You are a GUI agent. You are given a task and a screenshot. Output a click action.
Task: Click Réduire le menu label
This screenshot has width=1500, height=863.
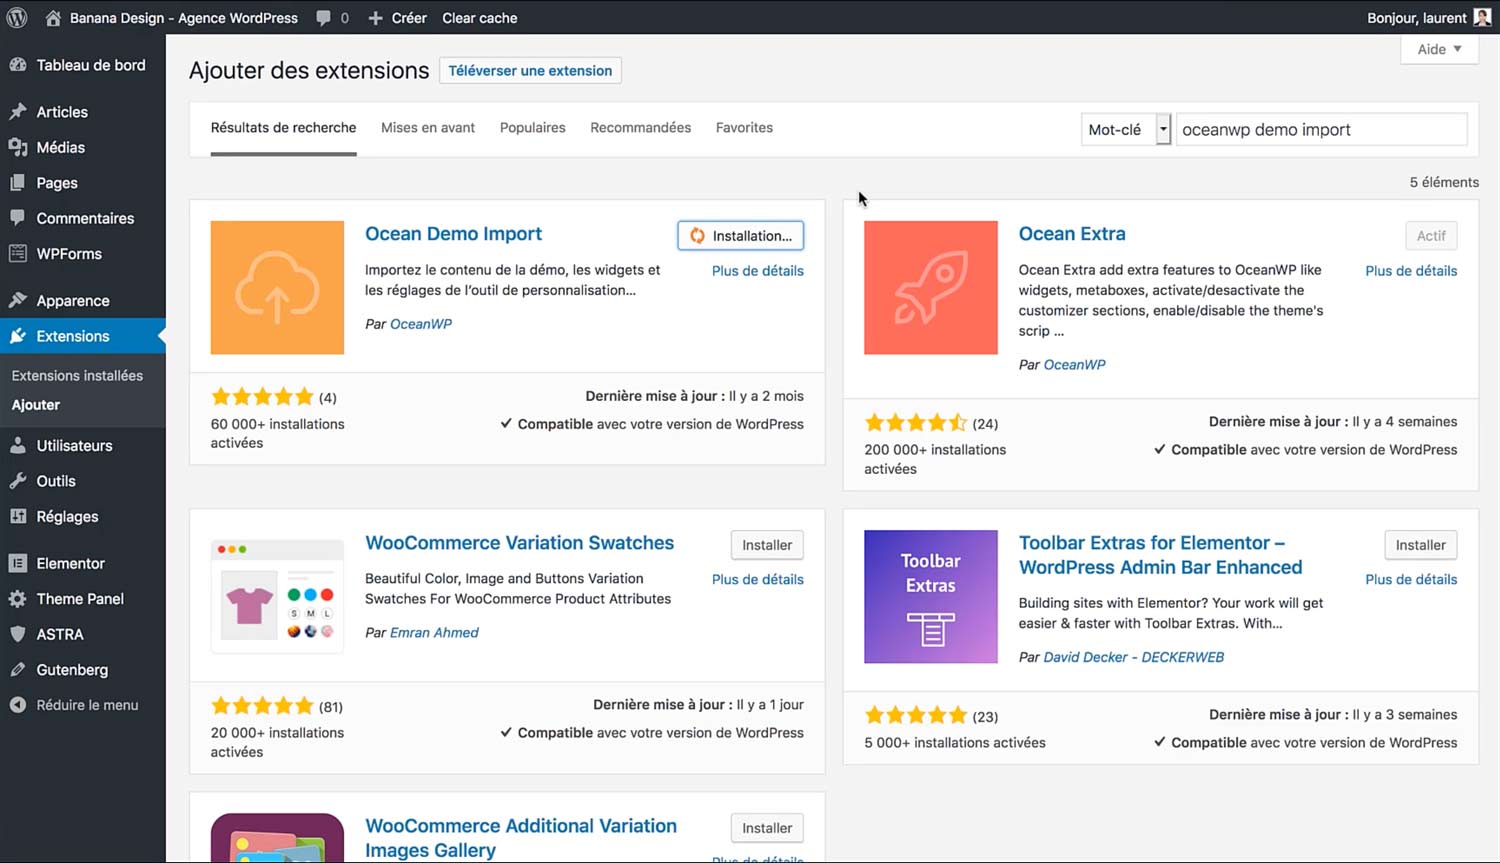click(x=88, y=705)
